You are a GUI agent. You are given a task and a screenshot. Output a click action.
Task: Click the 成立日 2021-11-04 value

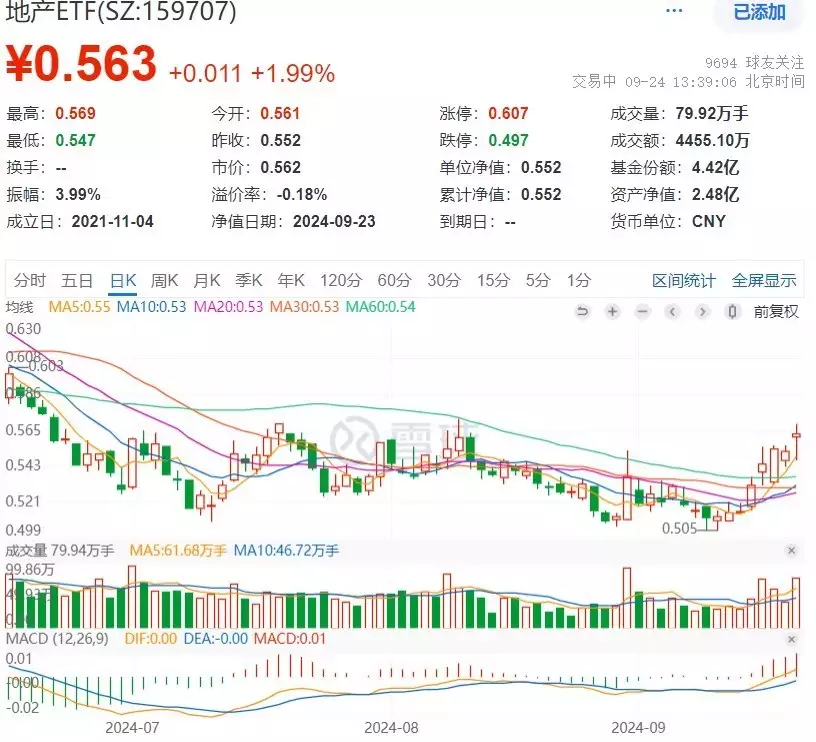coord(112,222)
